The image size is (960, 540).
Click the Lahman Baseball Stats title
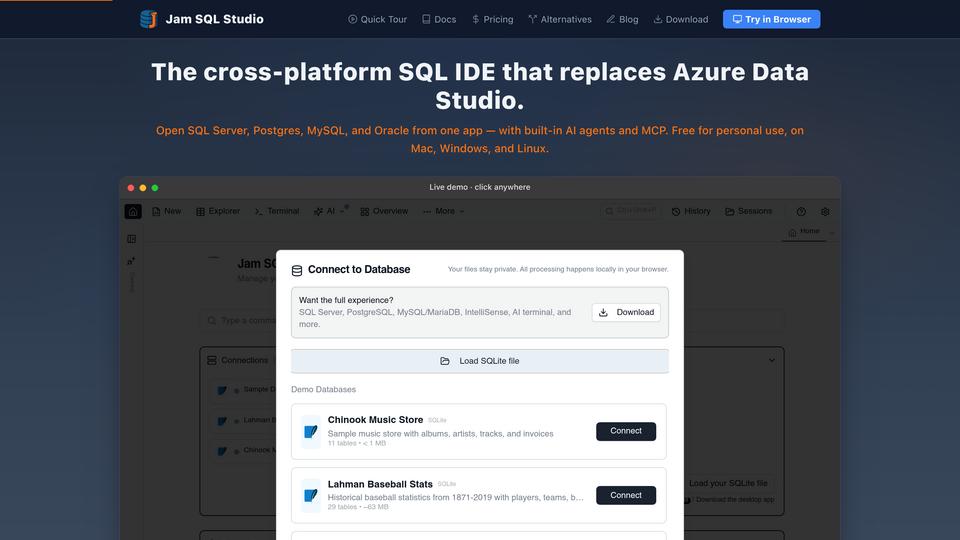tap(380, 484)
